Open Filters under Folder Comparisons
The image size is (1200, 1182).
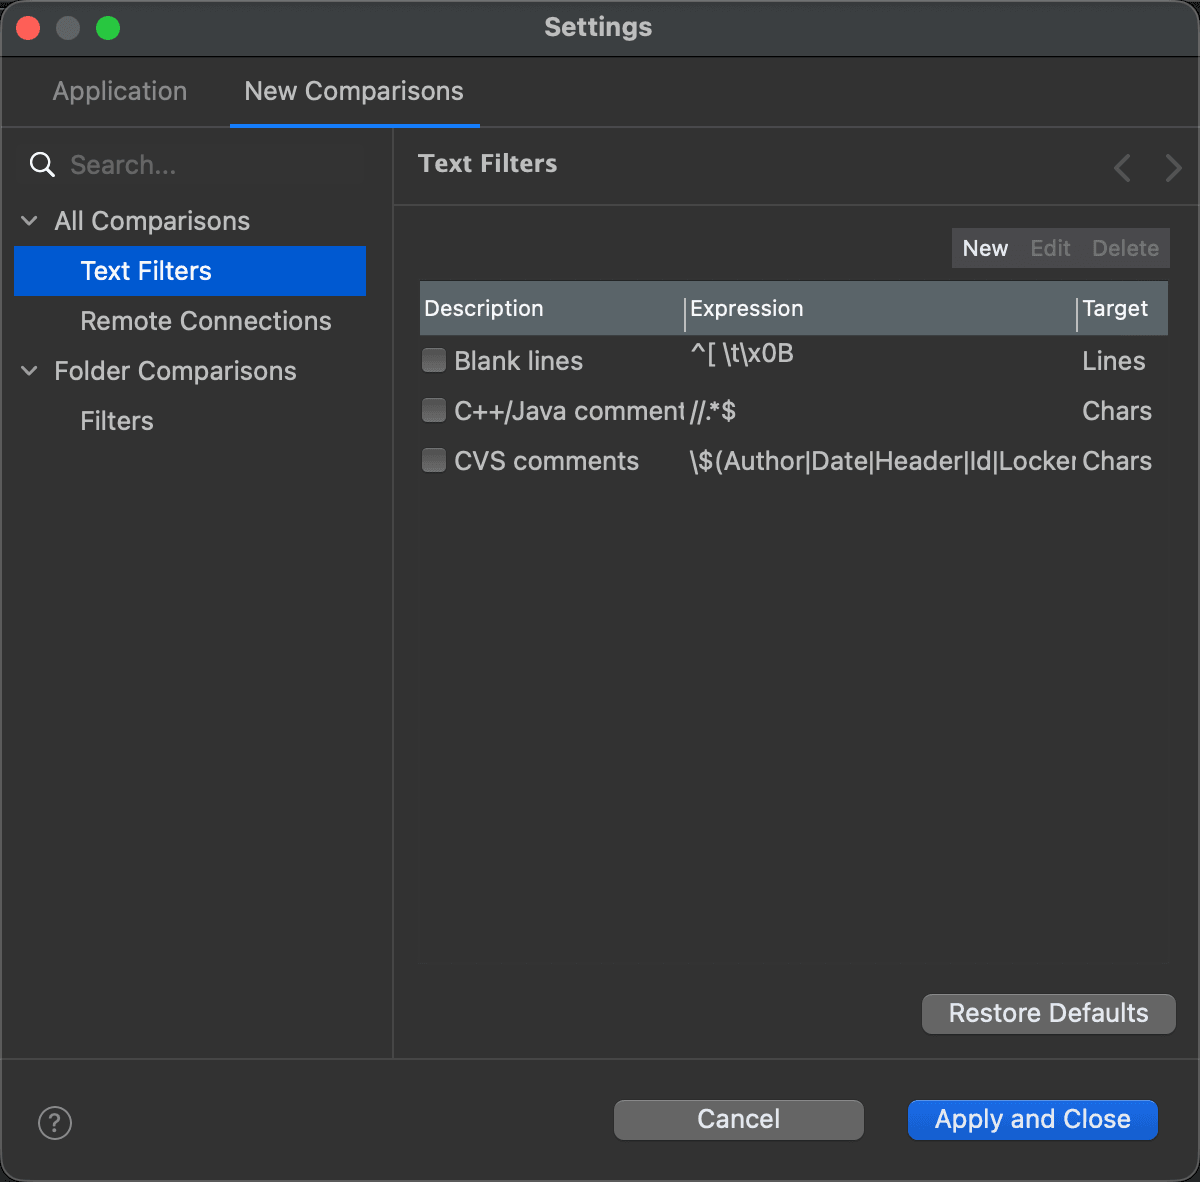pyautogui.click(x=117, y=421)
